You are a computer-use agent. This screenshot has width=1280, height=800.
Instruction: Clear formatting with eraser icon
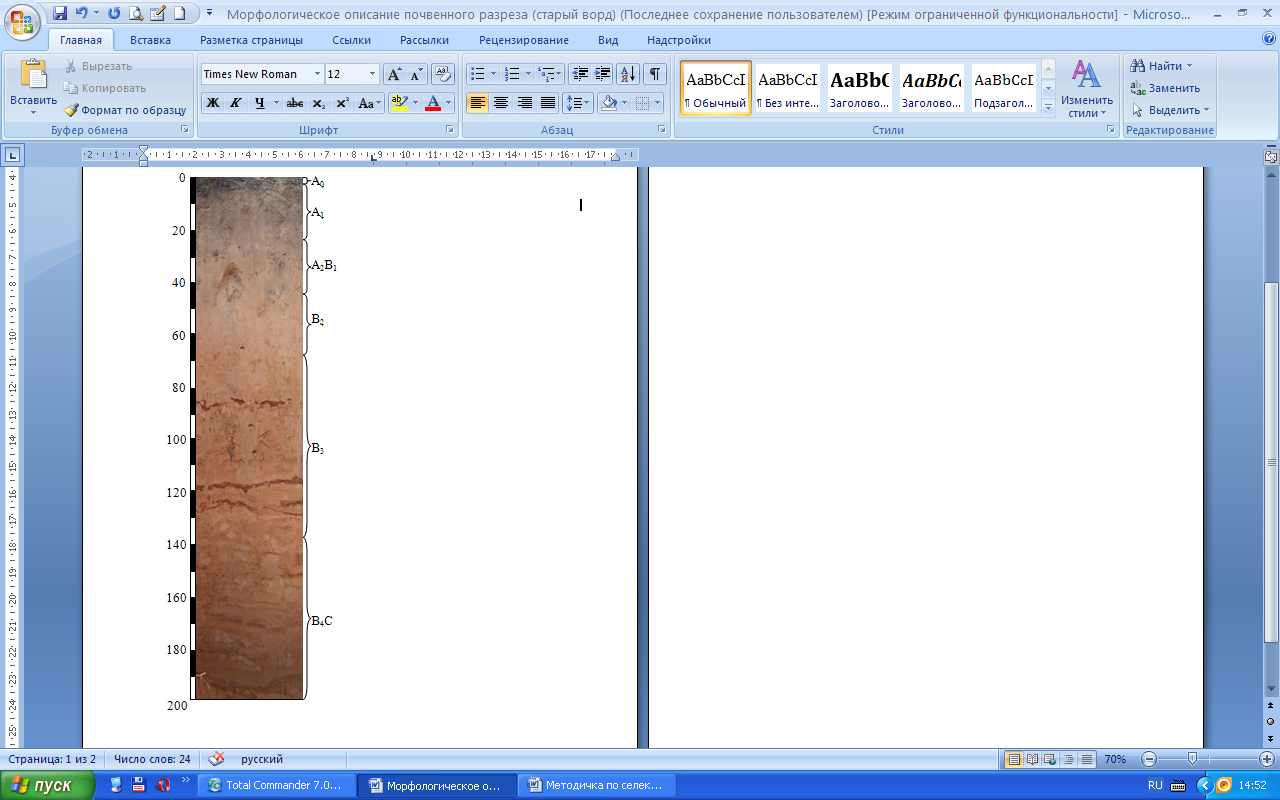(442, 74)
